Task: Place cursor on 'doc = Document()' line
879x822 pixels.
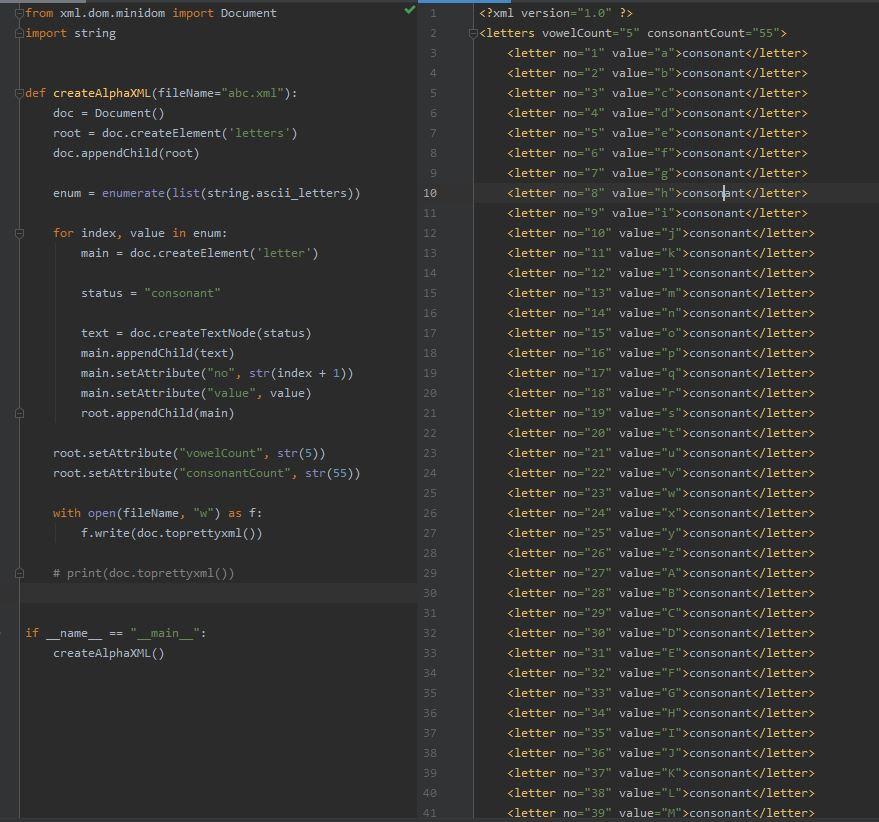Action: click(x=109, y=113)
